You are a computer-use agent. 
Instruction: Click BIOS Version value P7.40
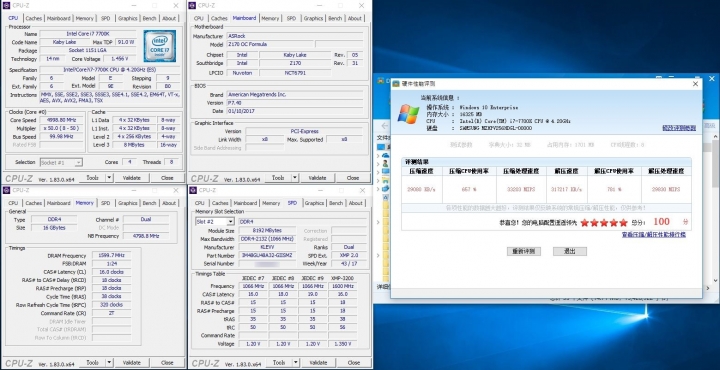tap(296, 103)
